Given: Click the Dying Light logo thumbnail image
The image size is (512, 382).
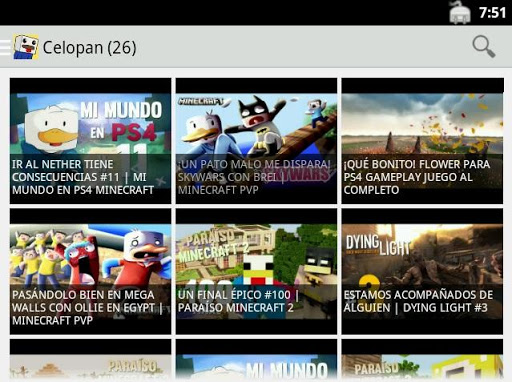Looking at the screenshot, I should coord(422,255).
